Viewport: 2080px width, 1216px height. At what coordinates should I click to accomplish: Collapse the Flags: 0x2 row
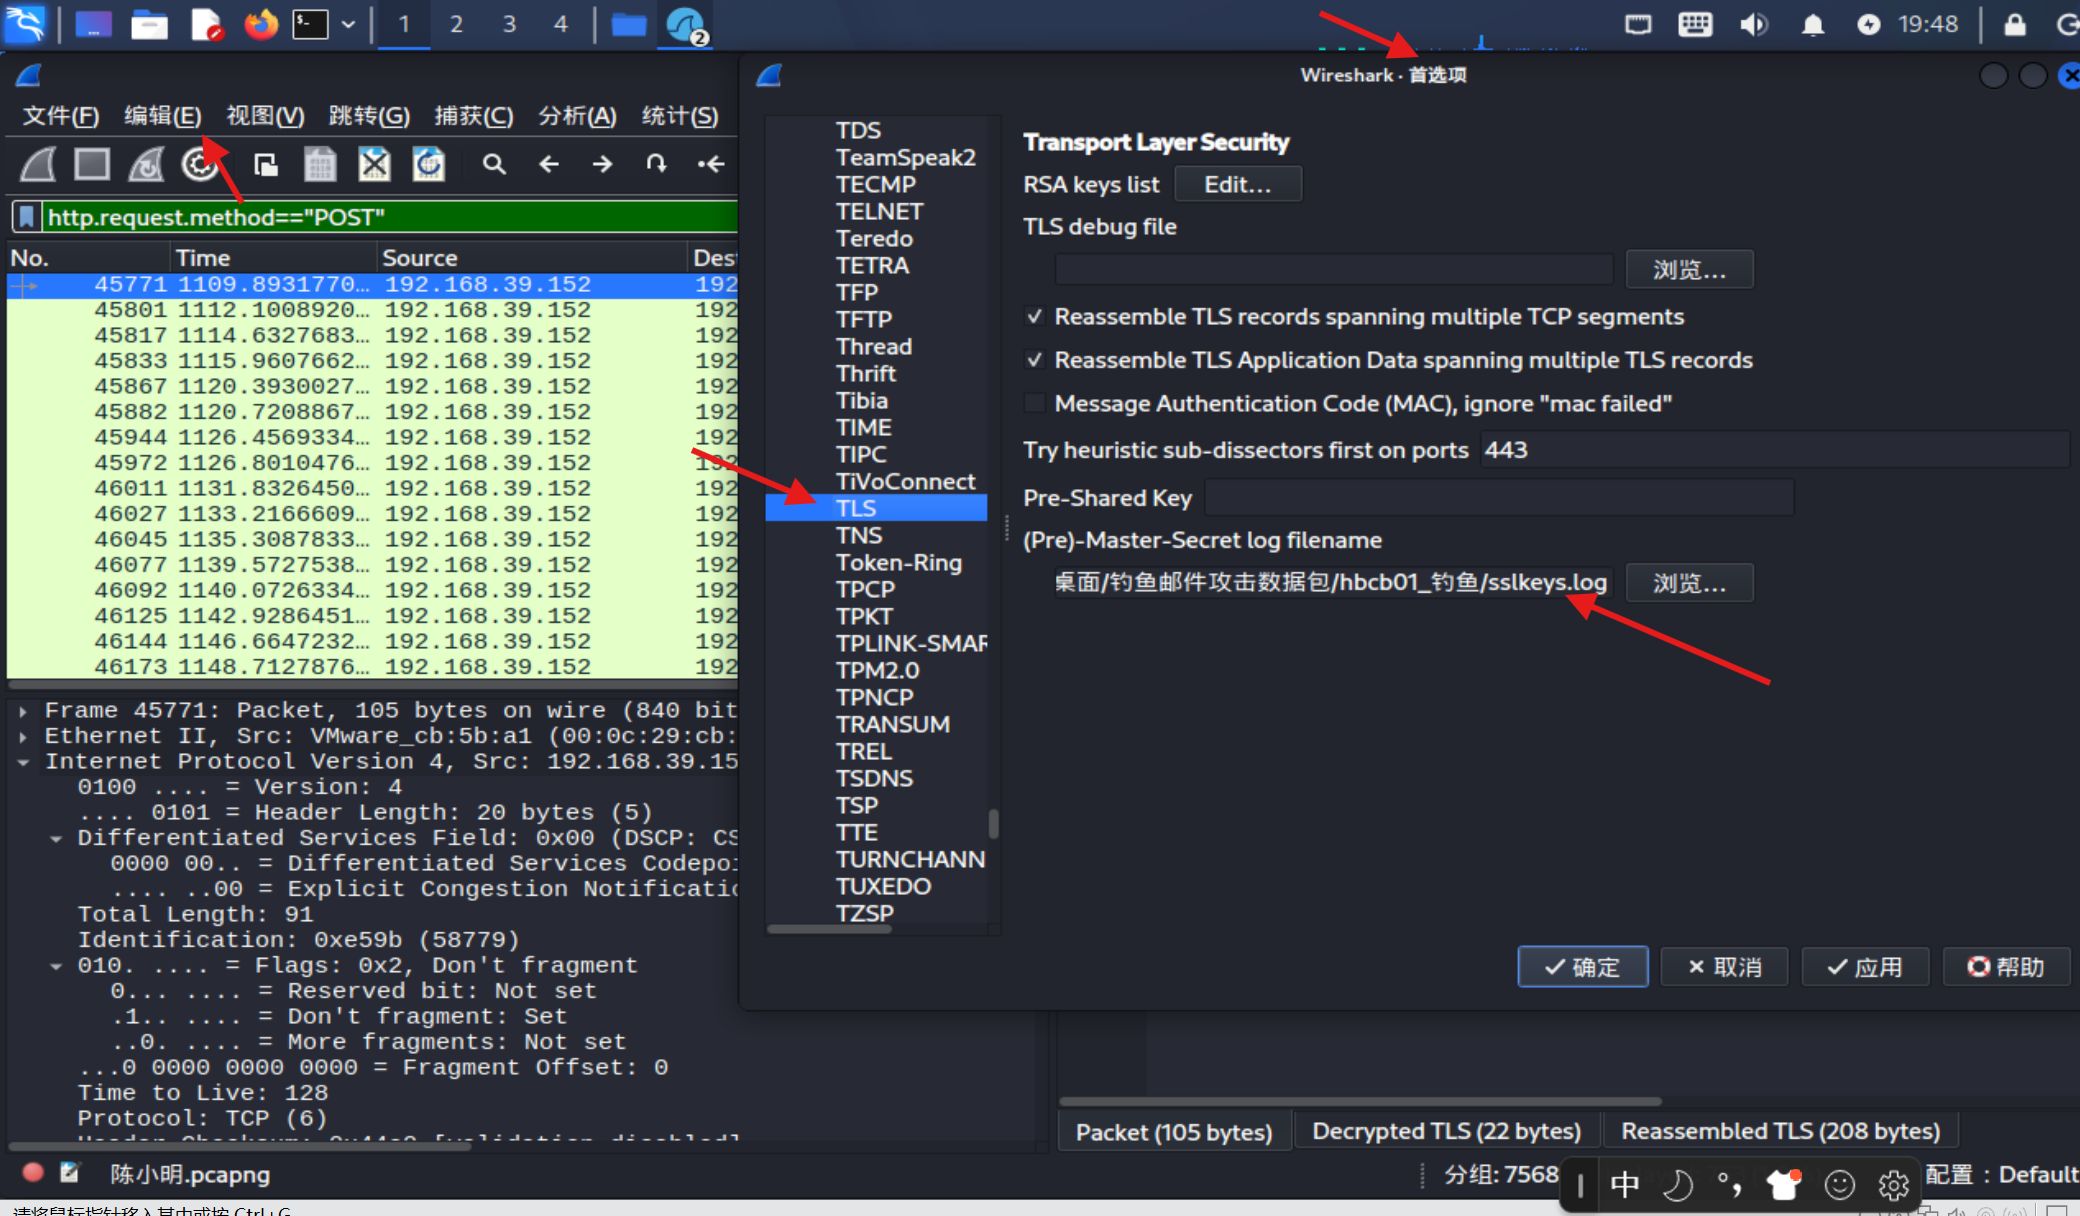pos(56,966)
